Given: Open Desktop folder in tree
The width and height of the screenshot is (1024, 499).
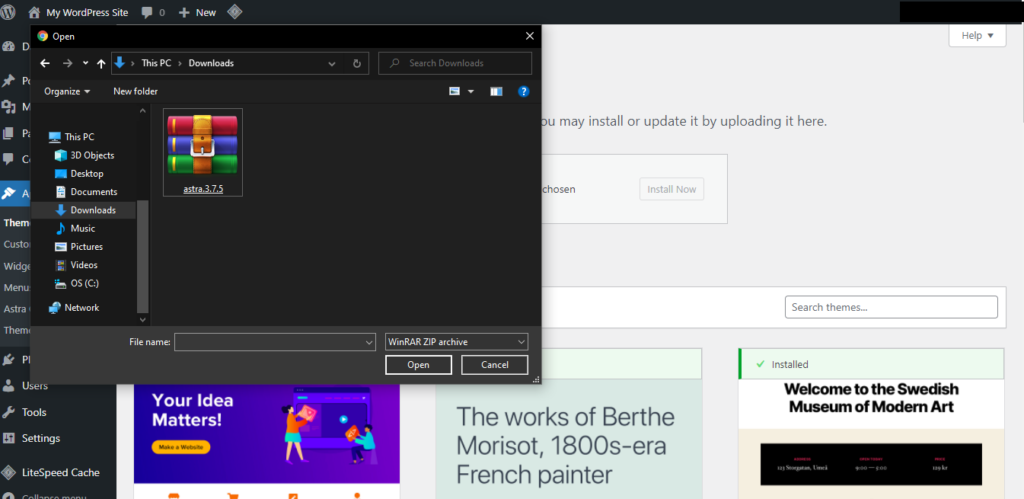Looking at the screenshot, I should click(x=79, y=174).
